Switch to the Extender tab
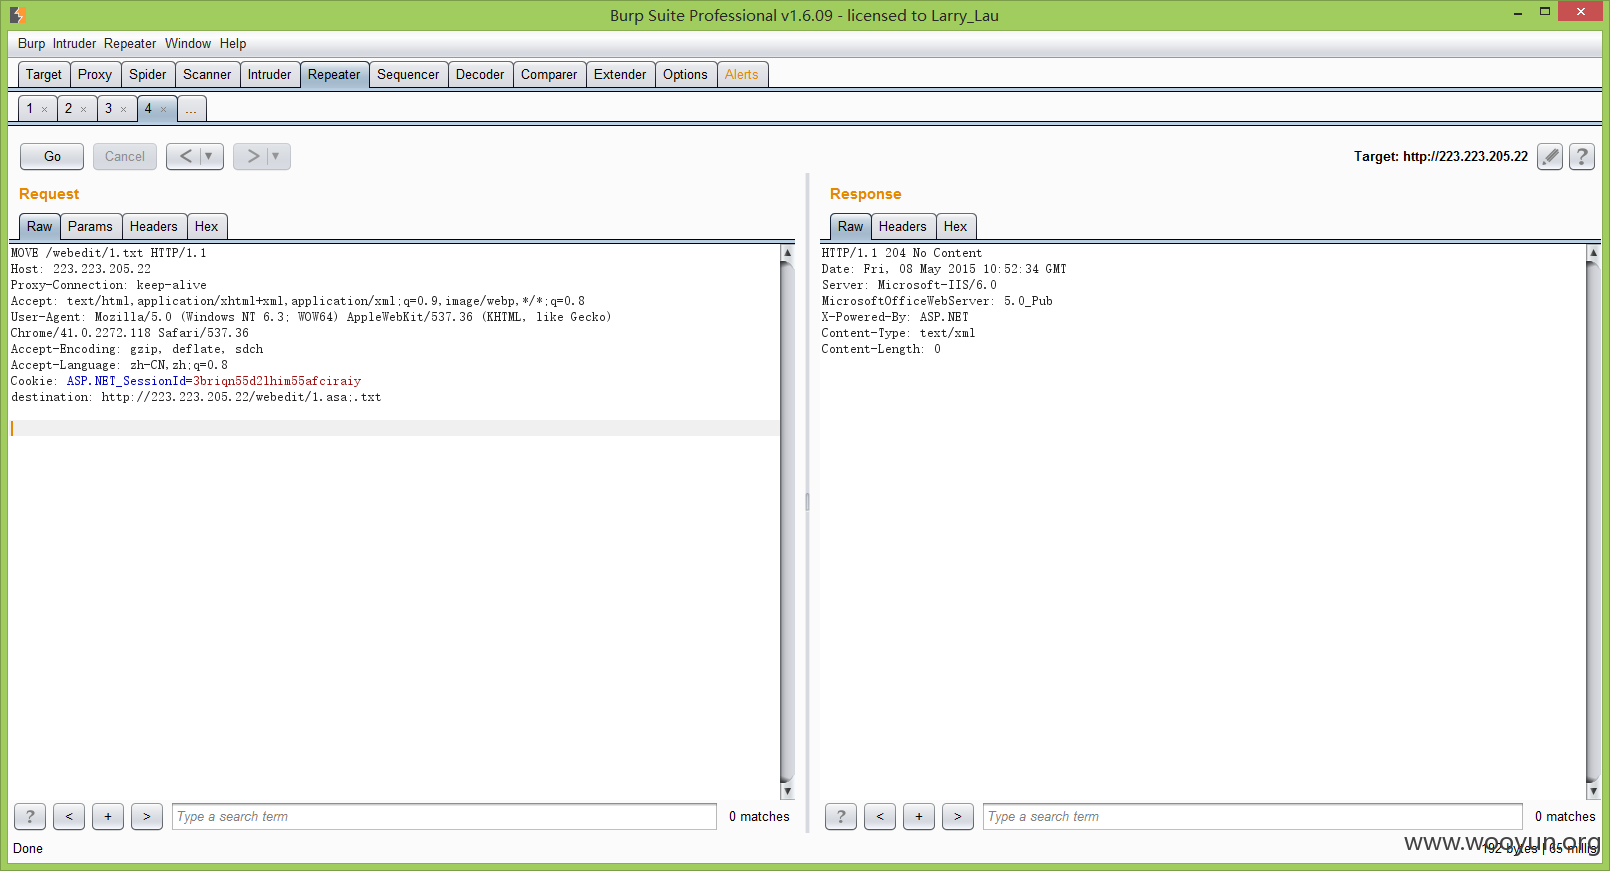This screenshot has width=1610, height=871. 620,75
